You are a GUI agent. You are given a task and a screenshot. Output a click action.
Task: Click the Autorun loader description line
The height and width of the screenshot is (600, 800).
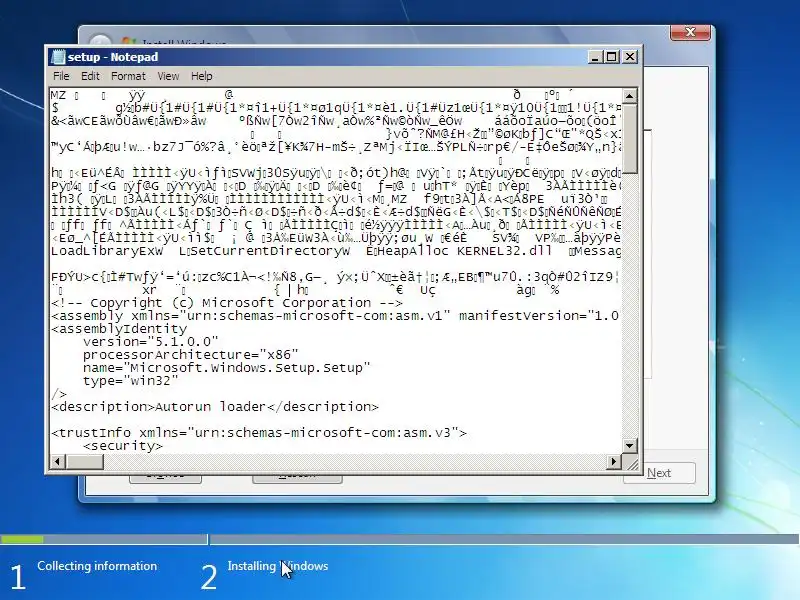(215, 407)
